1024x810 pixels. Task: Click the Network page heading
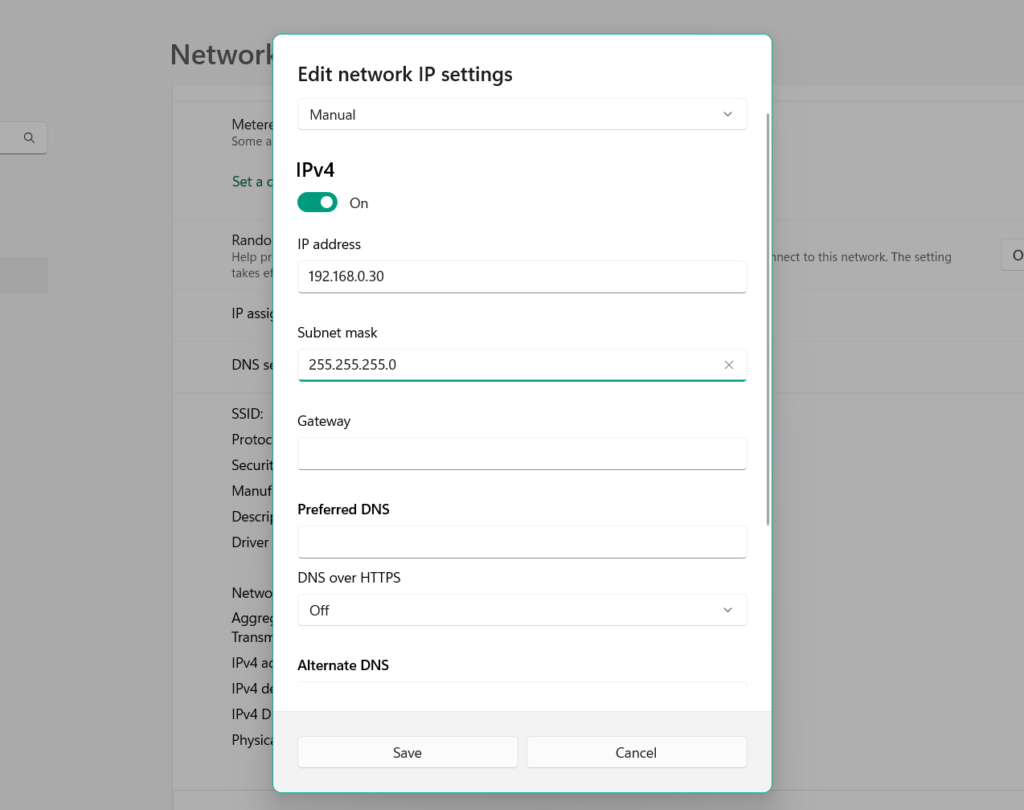[x=221, y=54]
